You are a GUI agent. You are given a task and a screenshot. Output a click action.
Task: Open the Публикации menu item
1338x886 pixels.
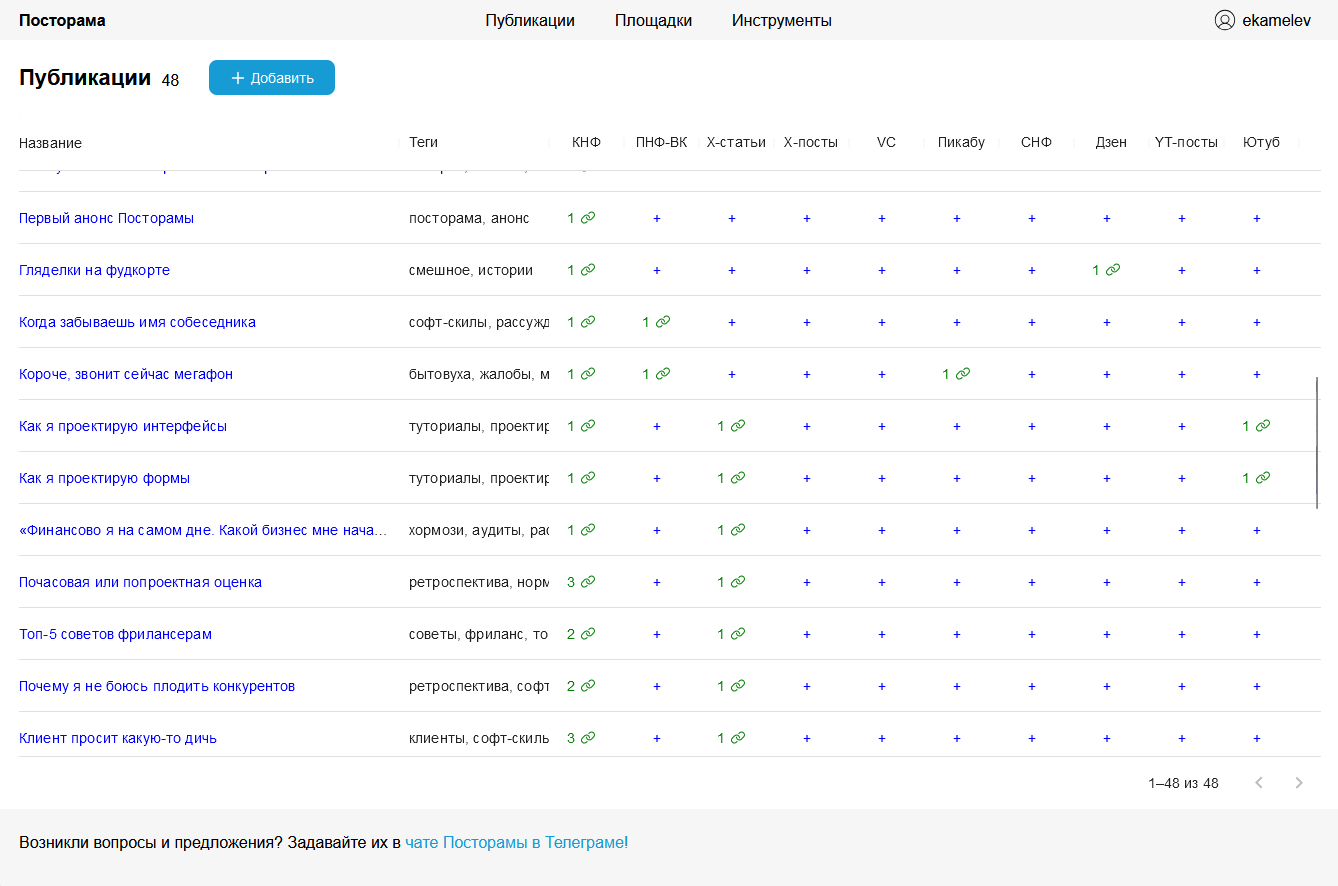[x=530, y=20]
